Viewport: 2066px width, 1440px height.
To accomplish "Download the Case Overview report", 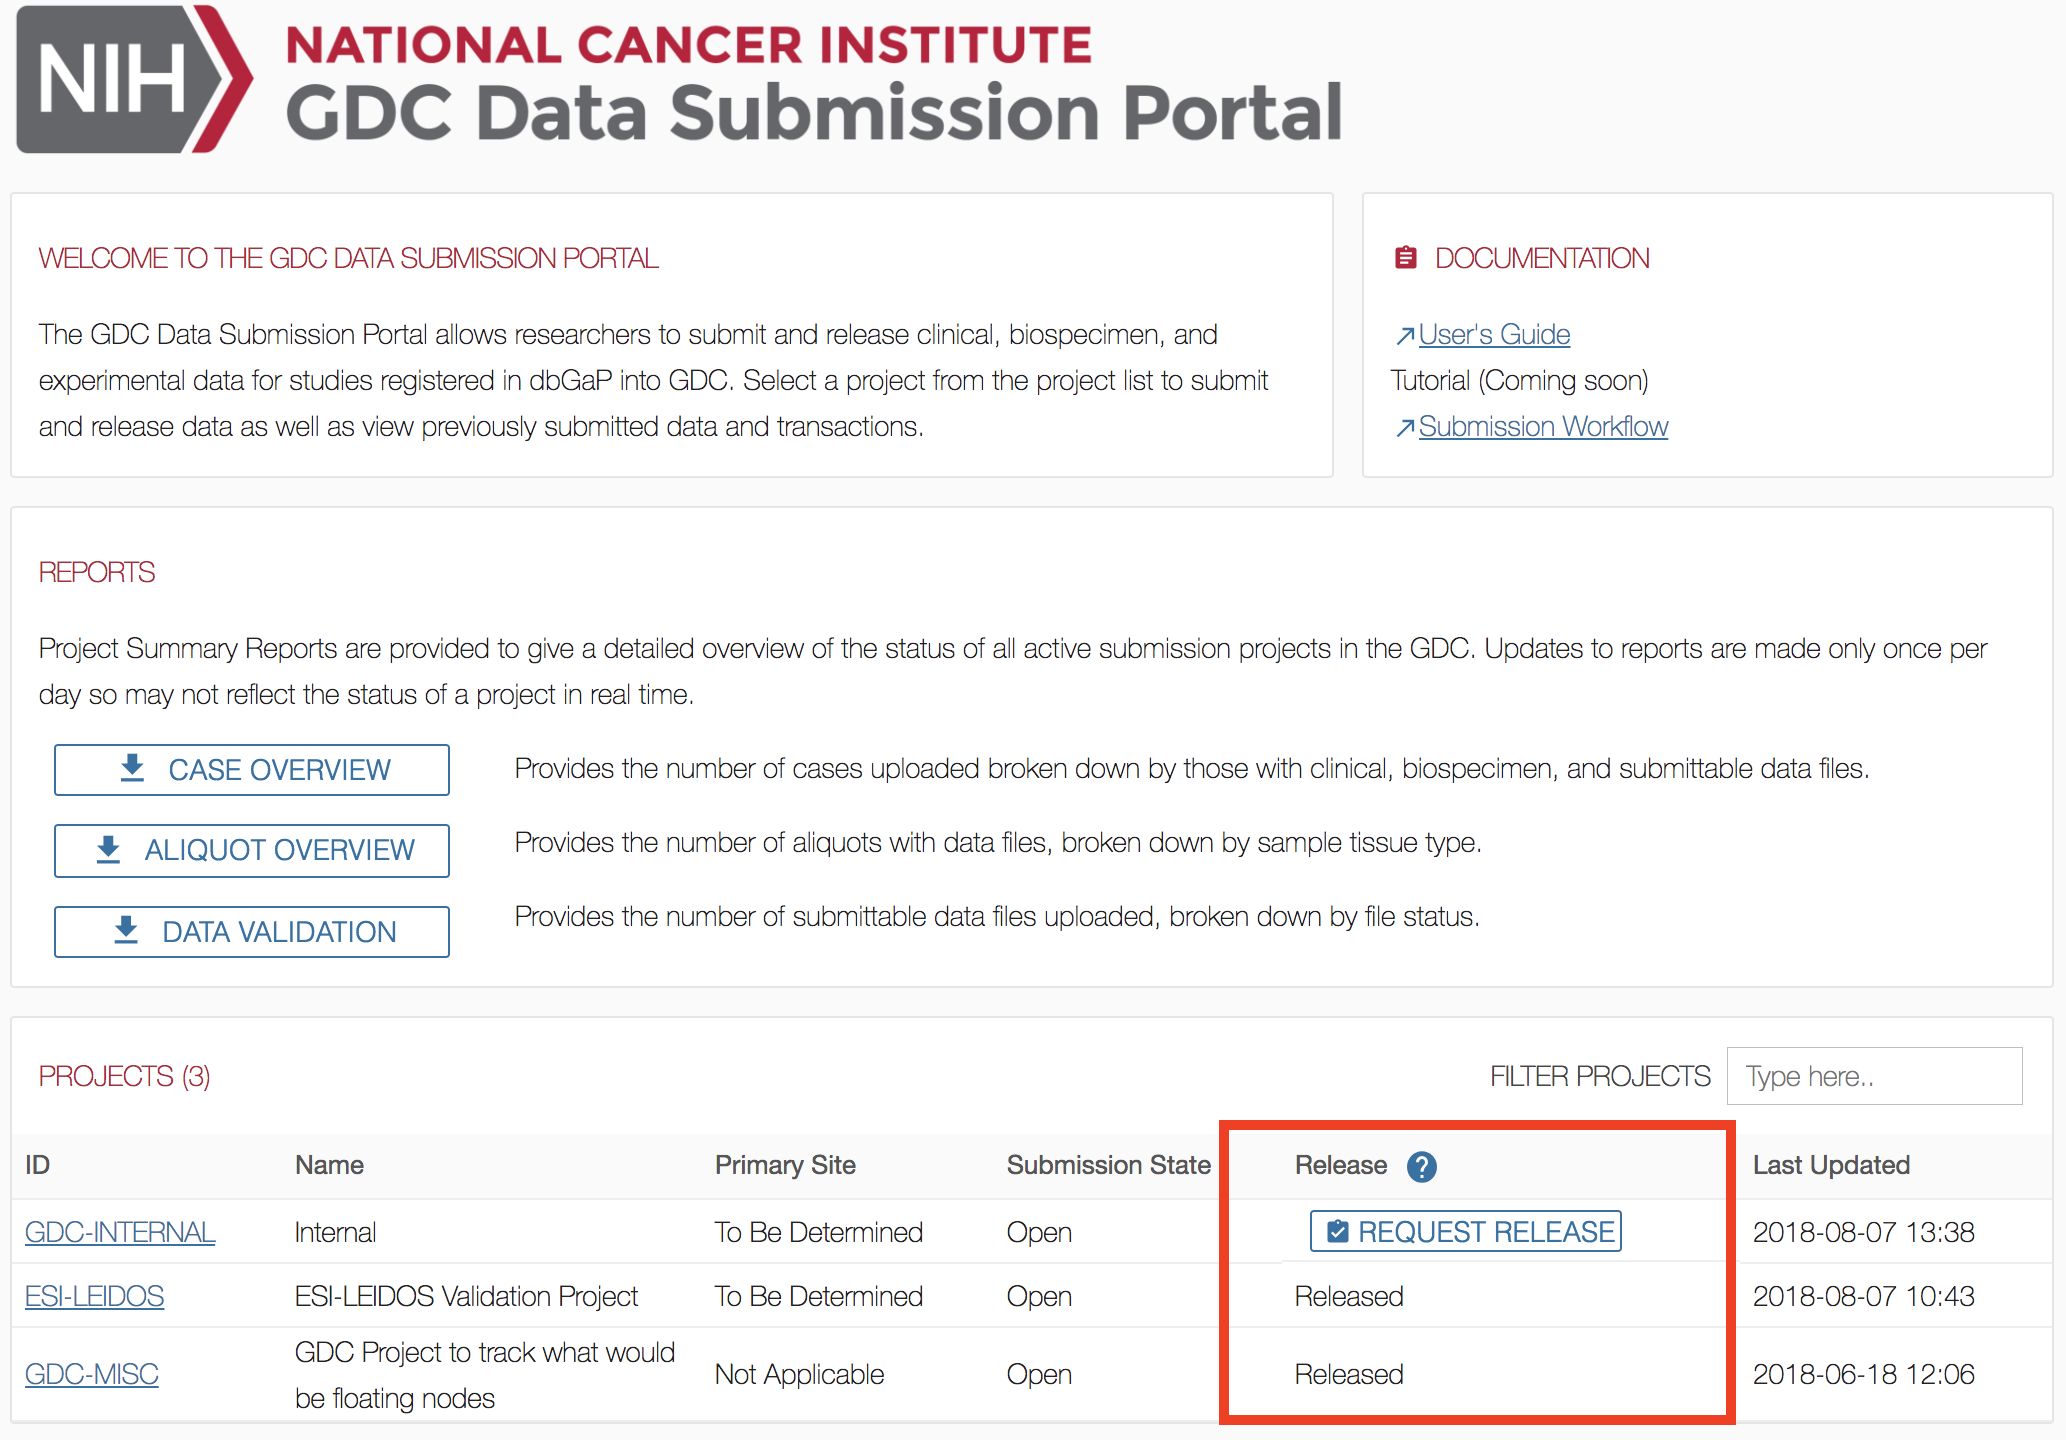I will click(252, 770).
